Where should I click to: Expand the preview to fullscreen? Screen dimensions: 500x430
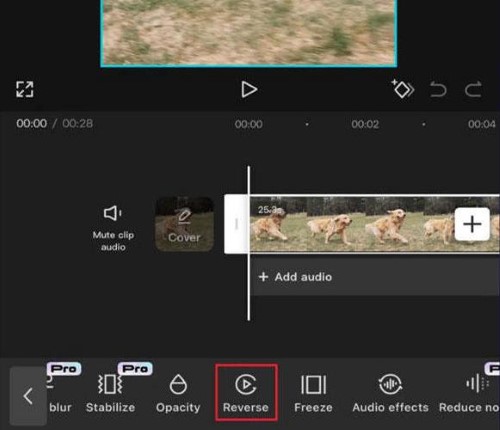point(25,89)
